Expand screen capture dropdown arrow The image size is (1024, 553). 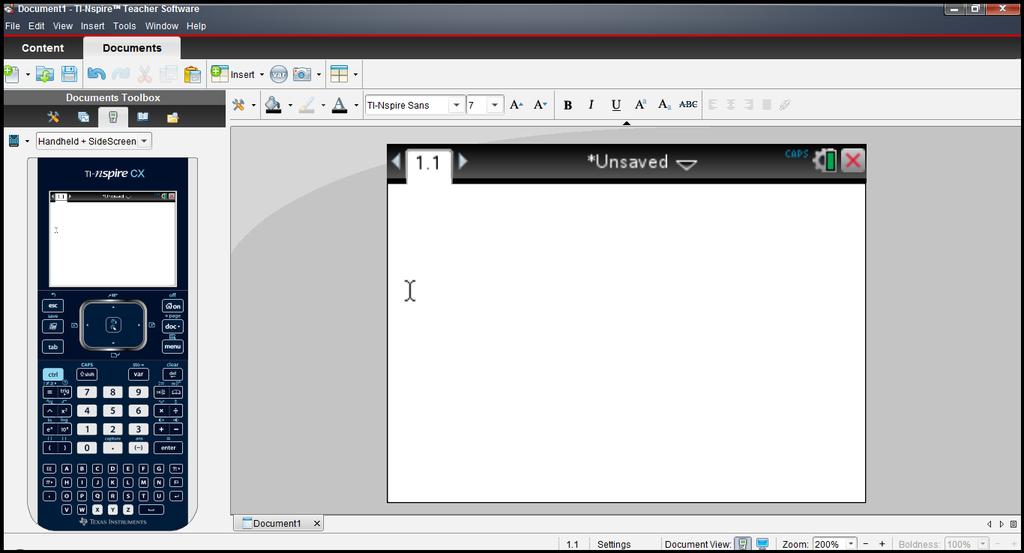[x=319, y=74]
